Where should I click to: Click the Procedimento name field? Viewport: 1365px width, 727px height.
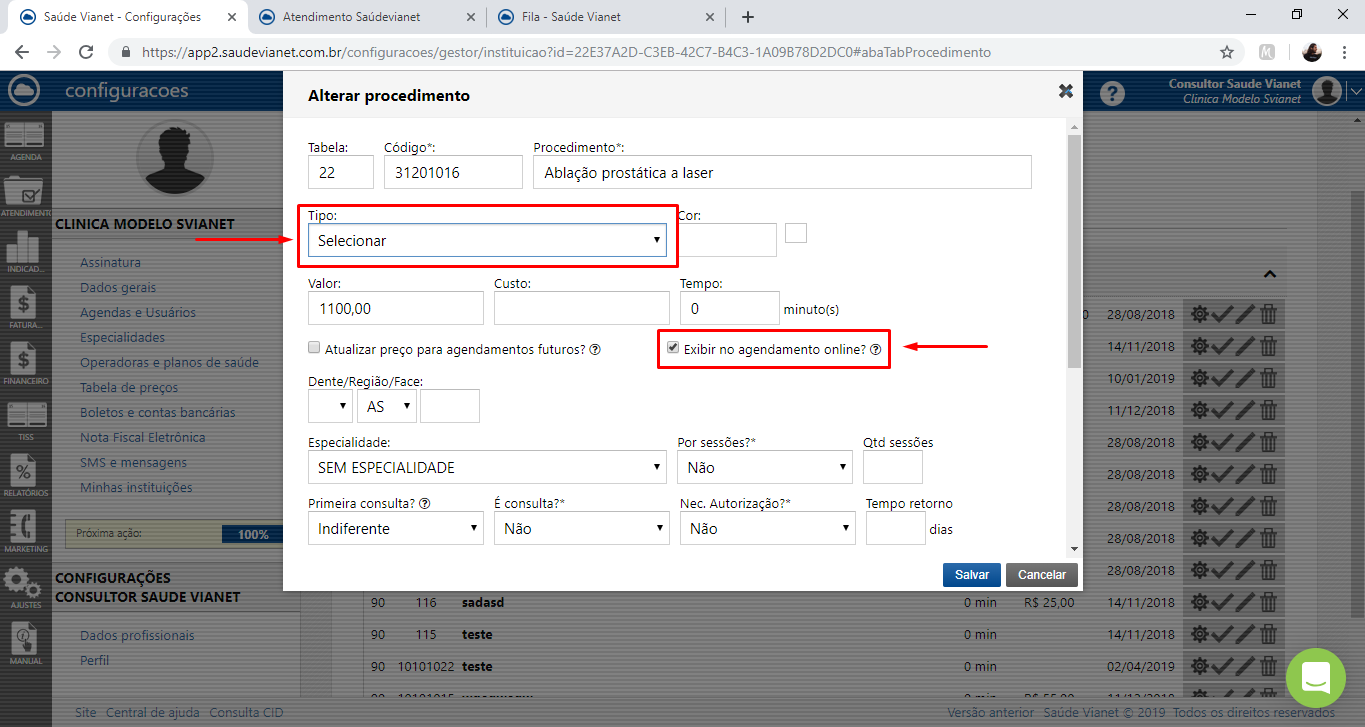pos(782,172)
